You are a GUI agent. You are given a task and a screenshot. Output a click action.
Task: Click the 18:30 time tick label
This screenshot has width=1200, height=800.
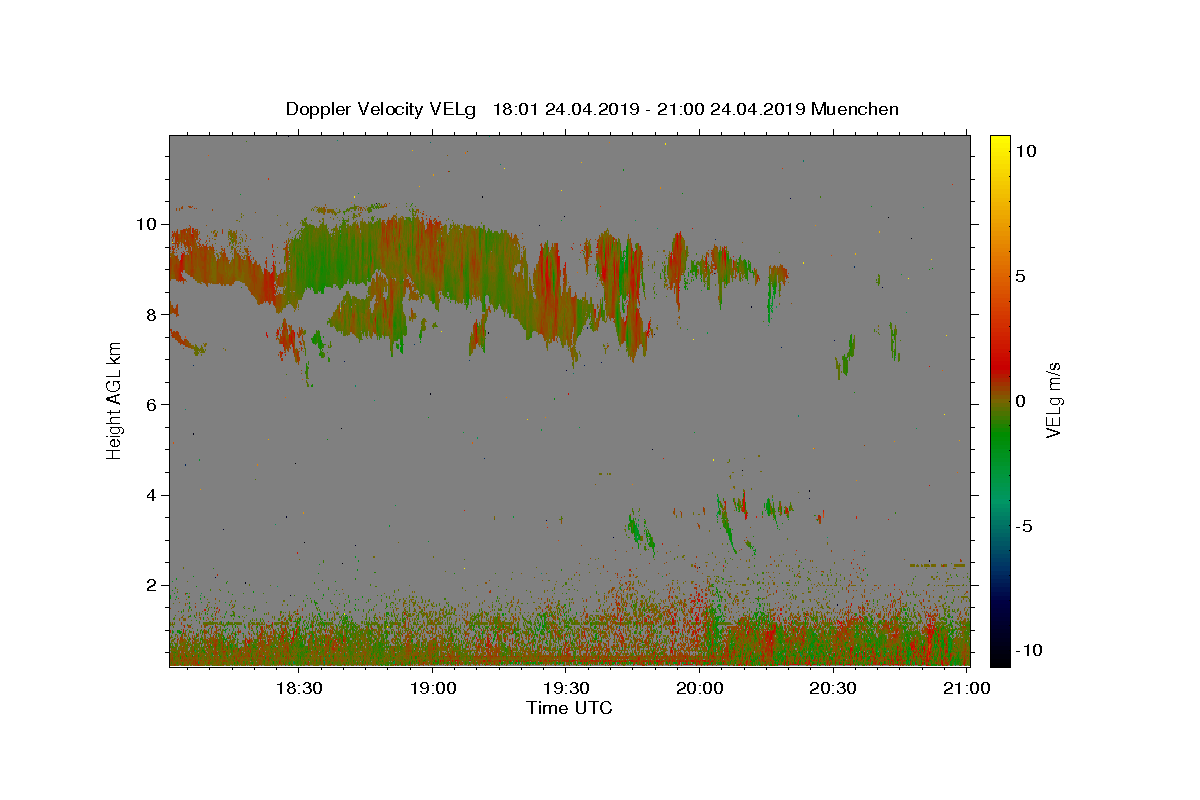299,688
